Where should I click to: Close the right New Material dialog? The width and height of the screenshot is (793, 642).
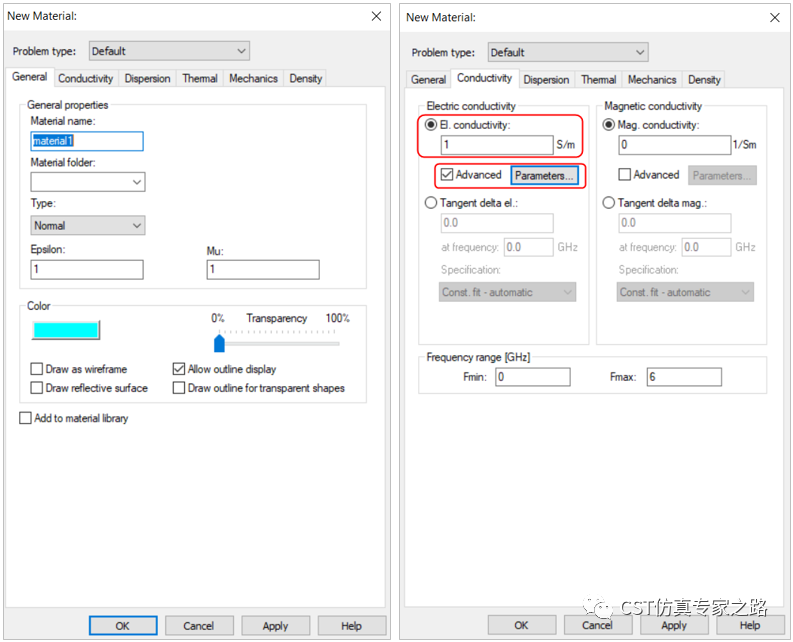[x=775, y=18]
